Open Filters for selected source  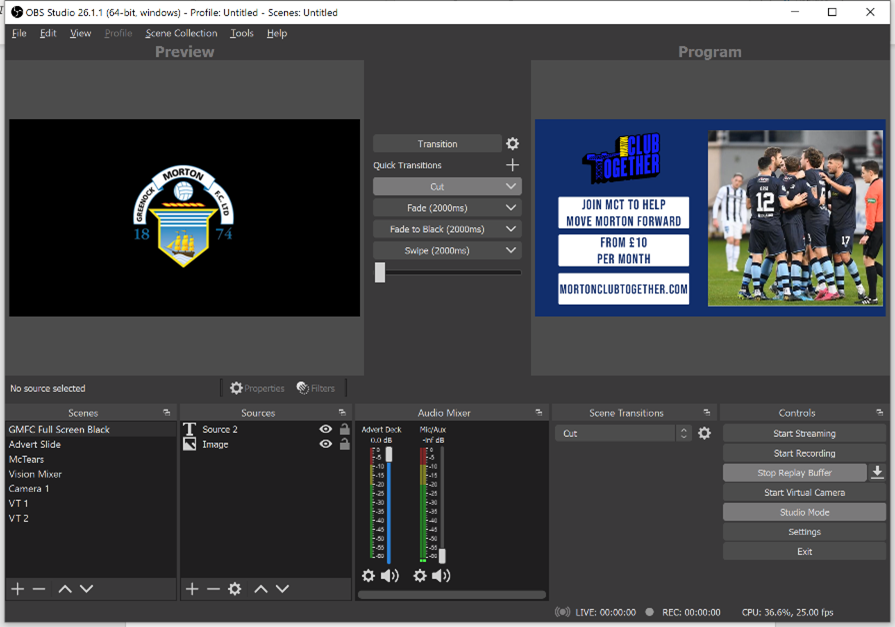tap(316, 388)
